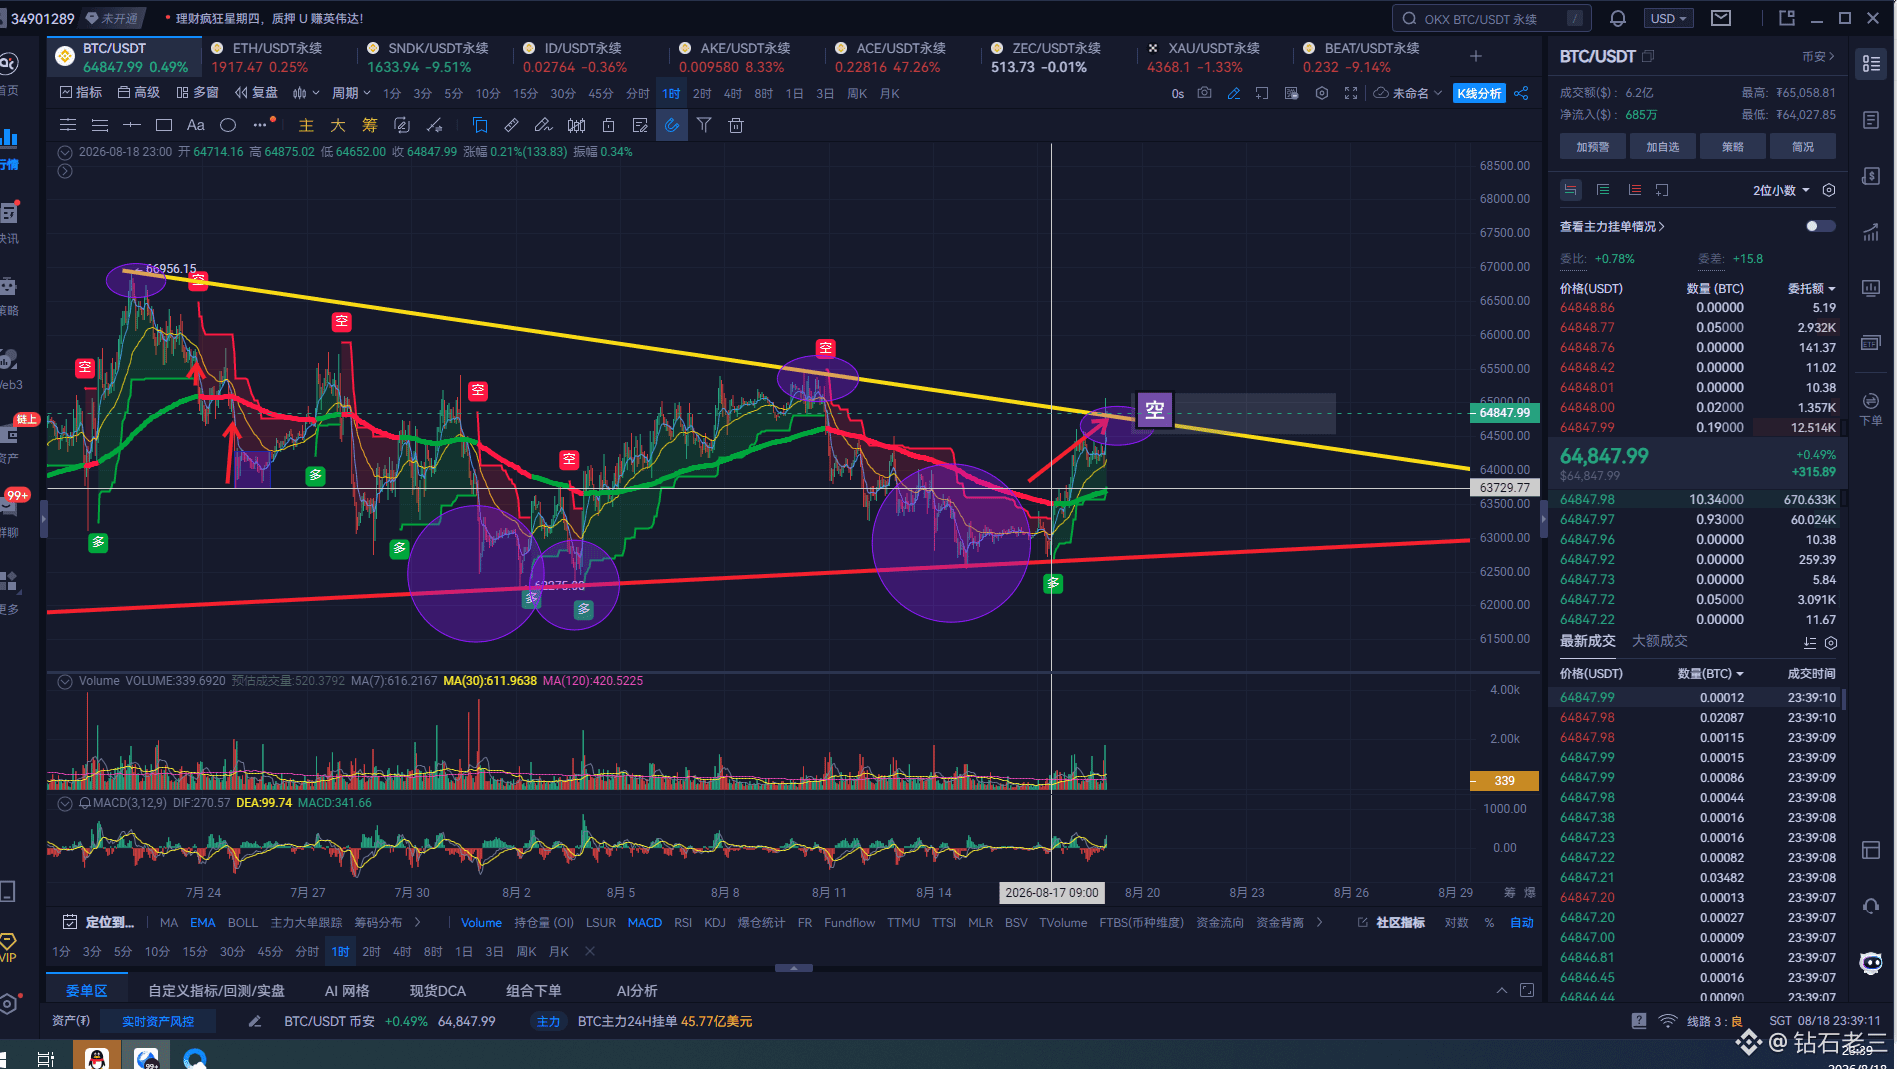This screenshot has width=1897, height=1069.
Task: Open the mail envelope icon
Action: (x=1721, y=18)
